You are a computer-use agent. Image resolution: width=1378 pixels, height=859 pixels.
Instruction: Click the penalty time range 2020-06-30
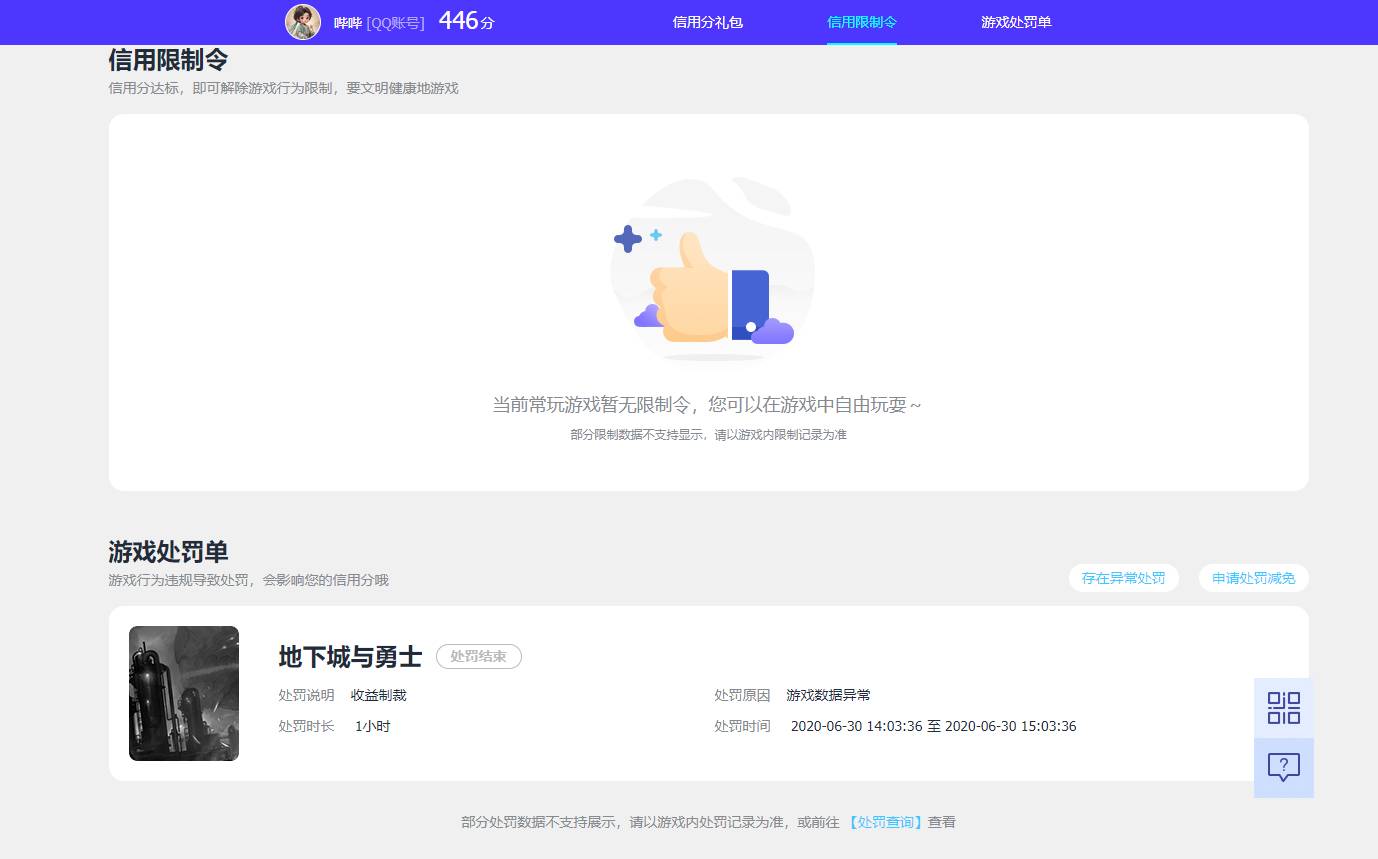click(x=932, y=726)
